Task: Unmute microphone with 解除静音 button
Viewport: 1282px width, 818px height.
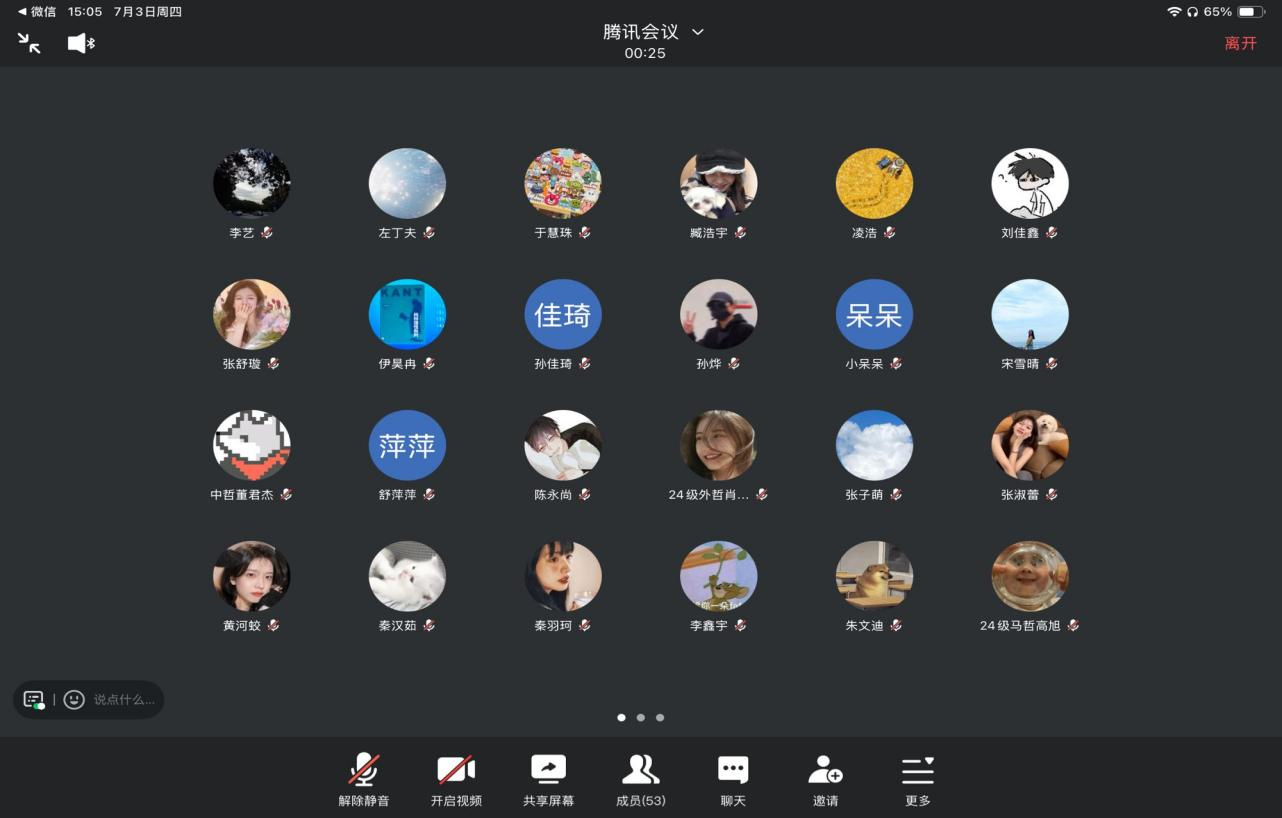Action: click(363, 780)
